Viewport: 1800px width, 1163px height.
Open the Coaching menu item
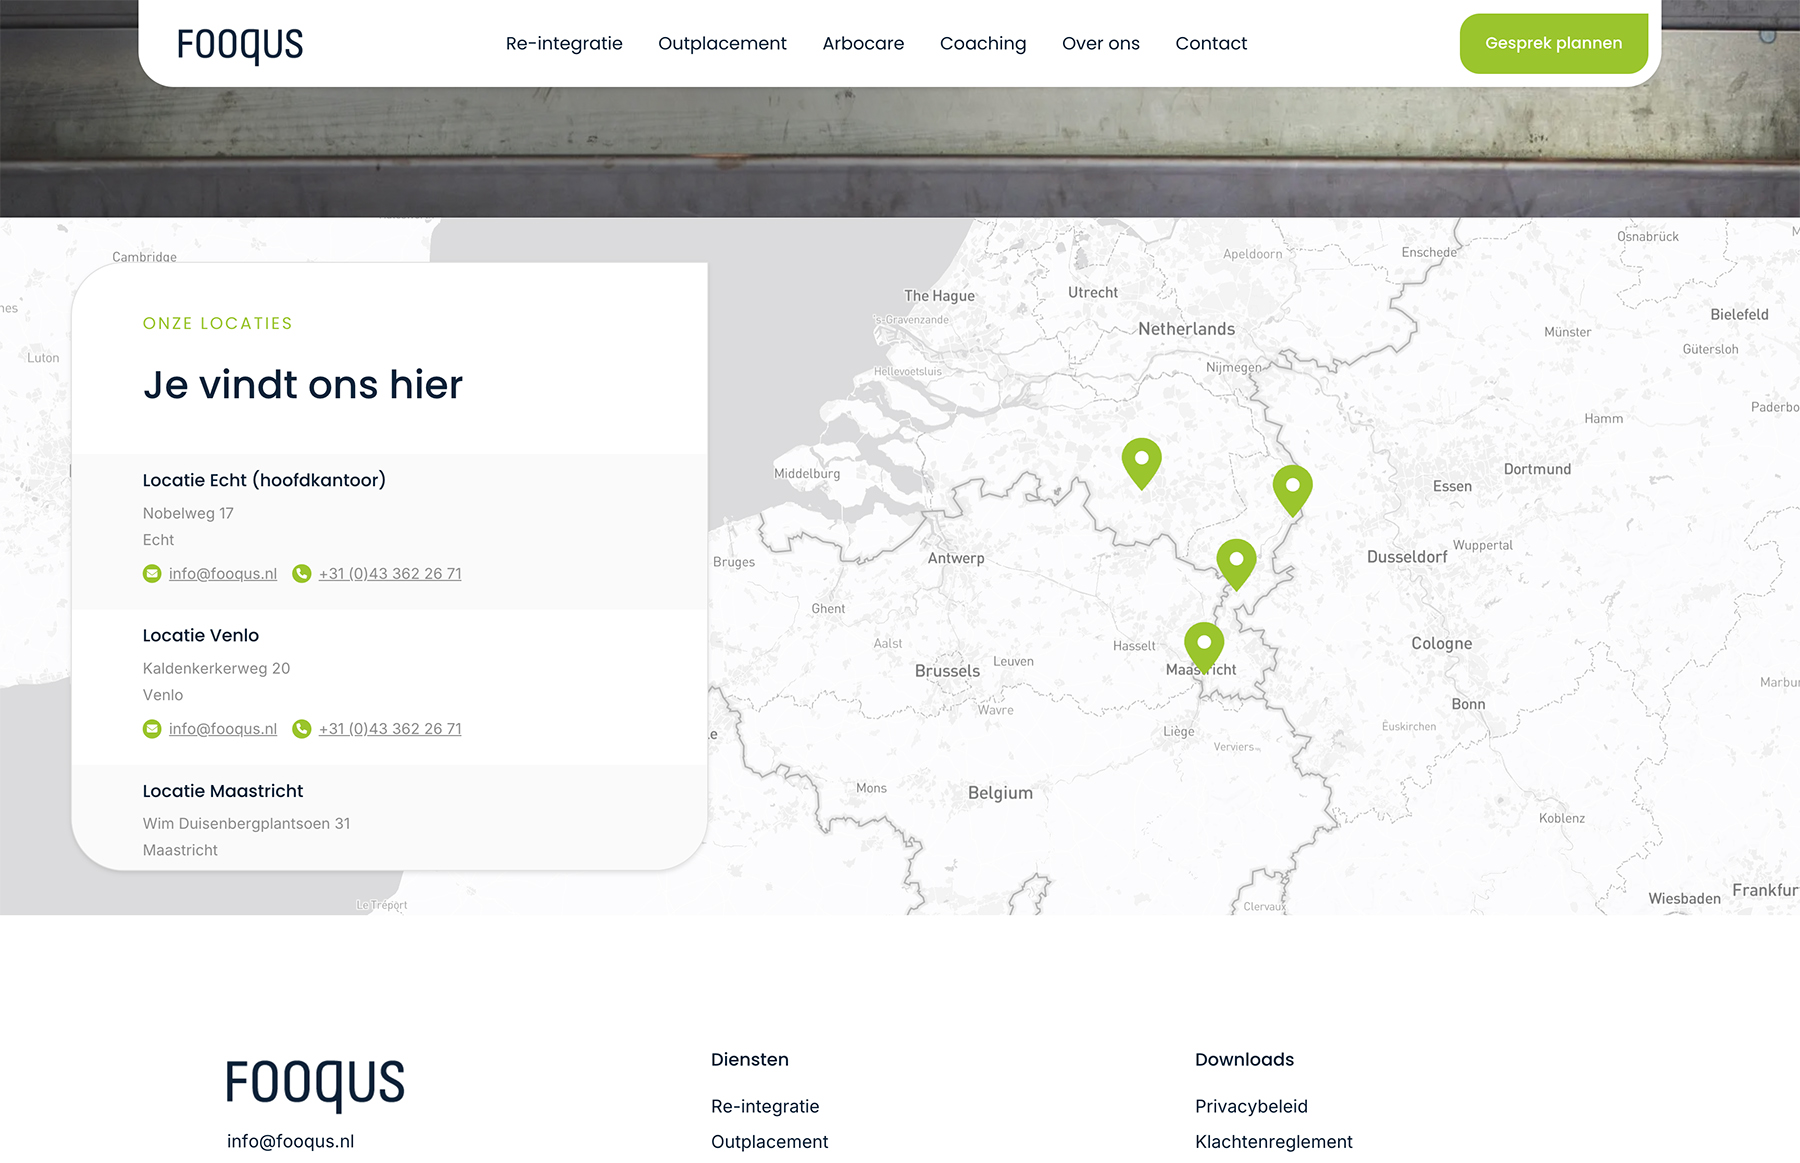pyautogui.click(x=983, y=43)
